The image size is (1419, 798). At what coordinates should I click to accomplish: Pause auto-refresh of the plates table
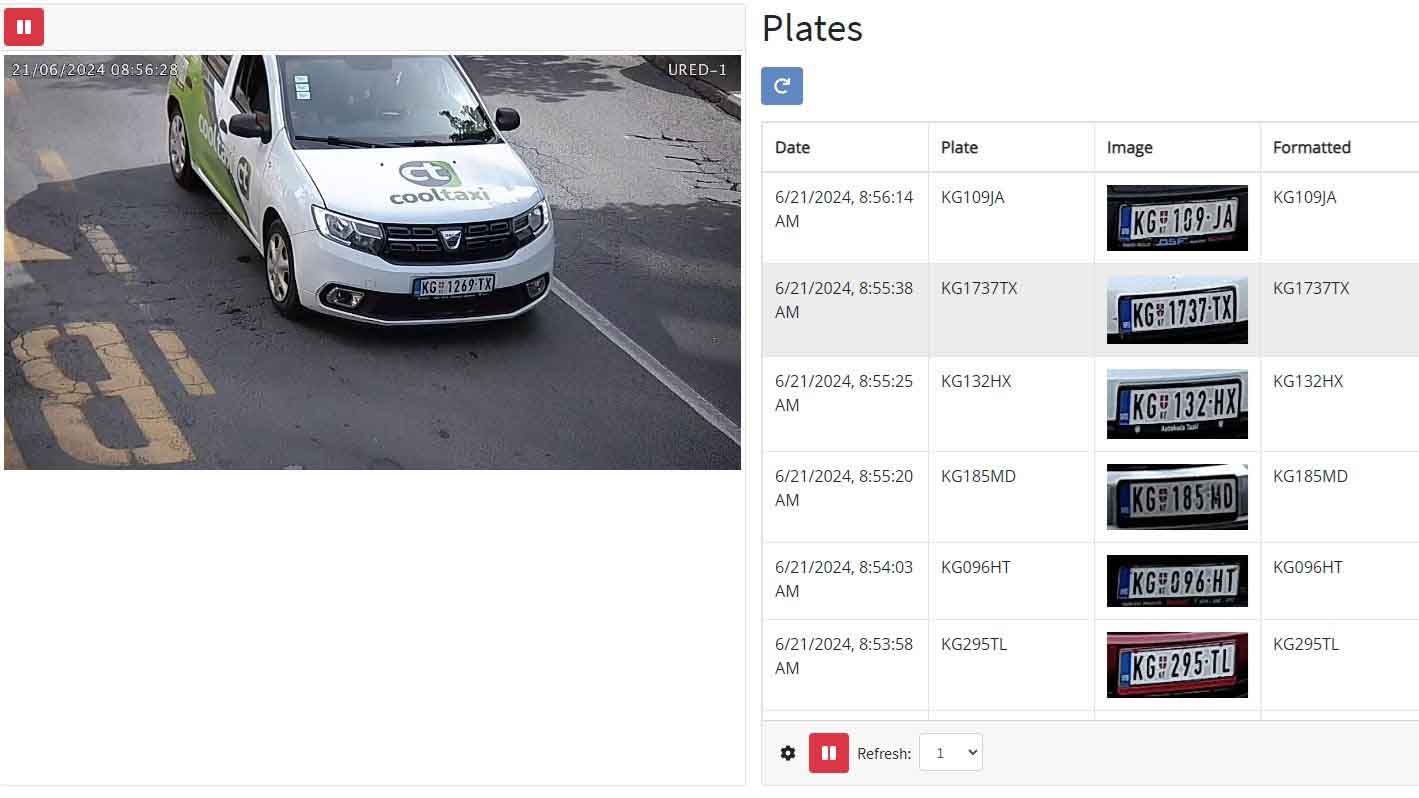click(829, 753)
